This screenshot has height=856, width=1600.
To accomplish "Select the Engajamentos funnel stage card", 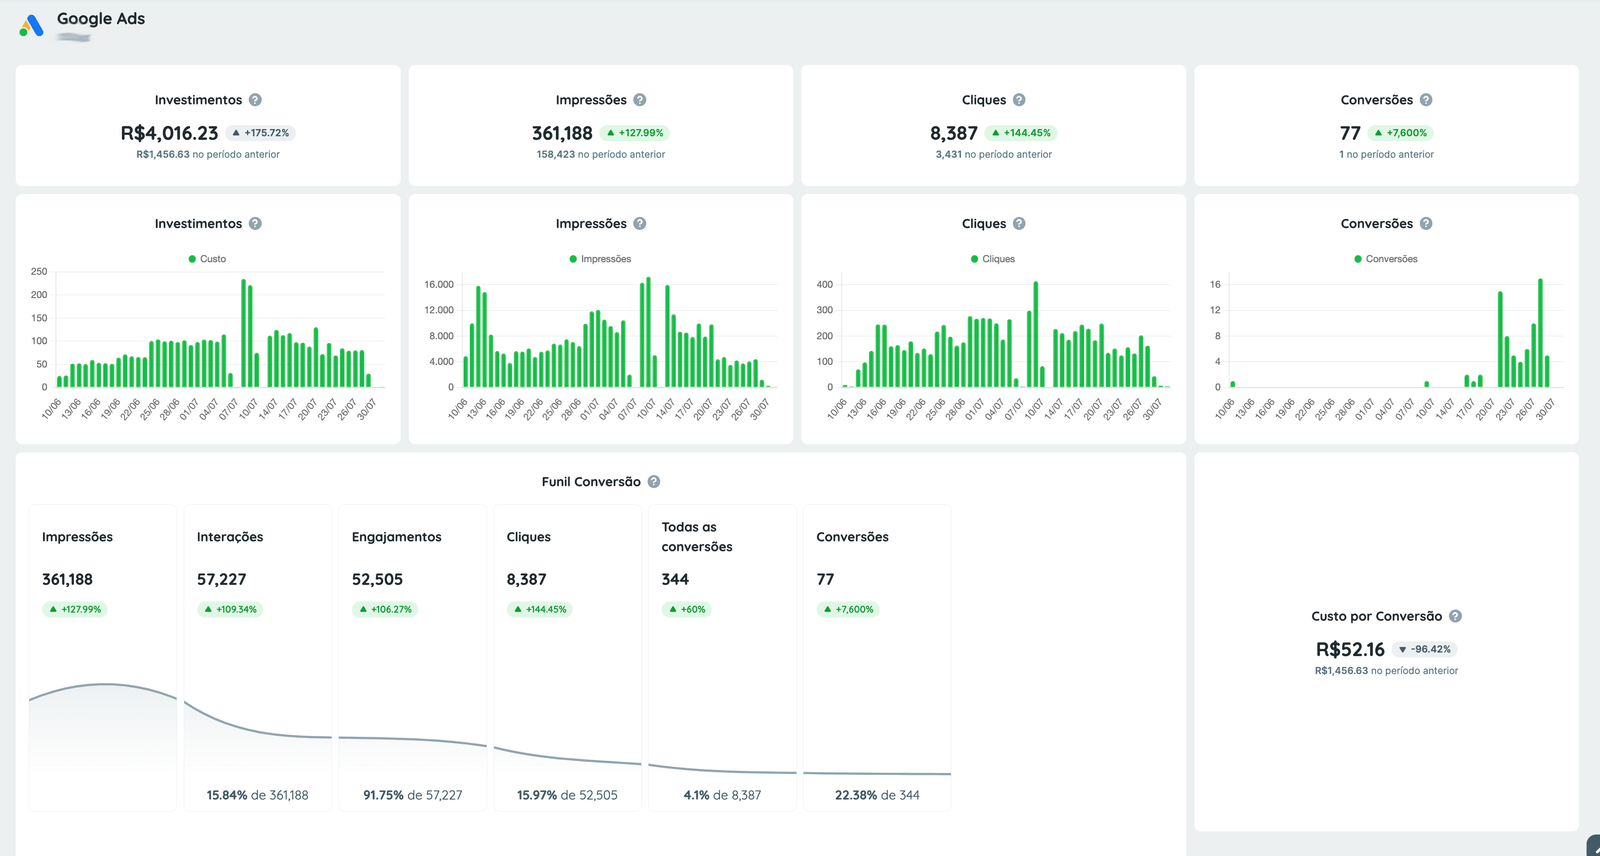I will (412, 657).
